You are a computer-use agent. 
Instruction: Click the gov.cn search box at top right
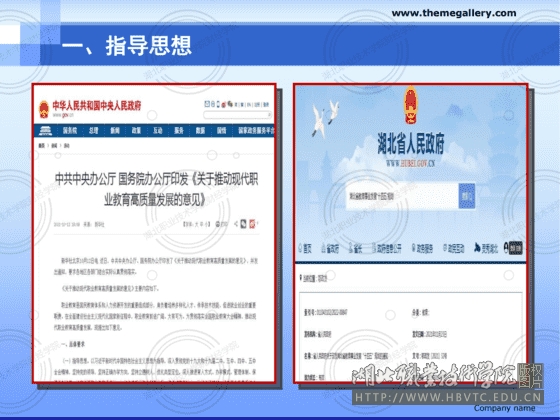pos(237,115)
